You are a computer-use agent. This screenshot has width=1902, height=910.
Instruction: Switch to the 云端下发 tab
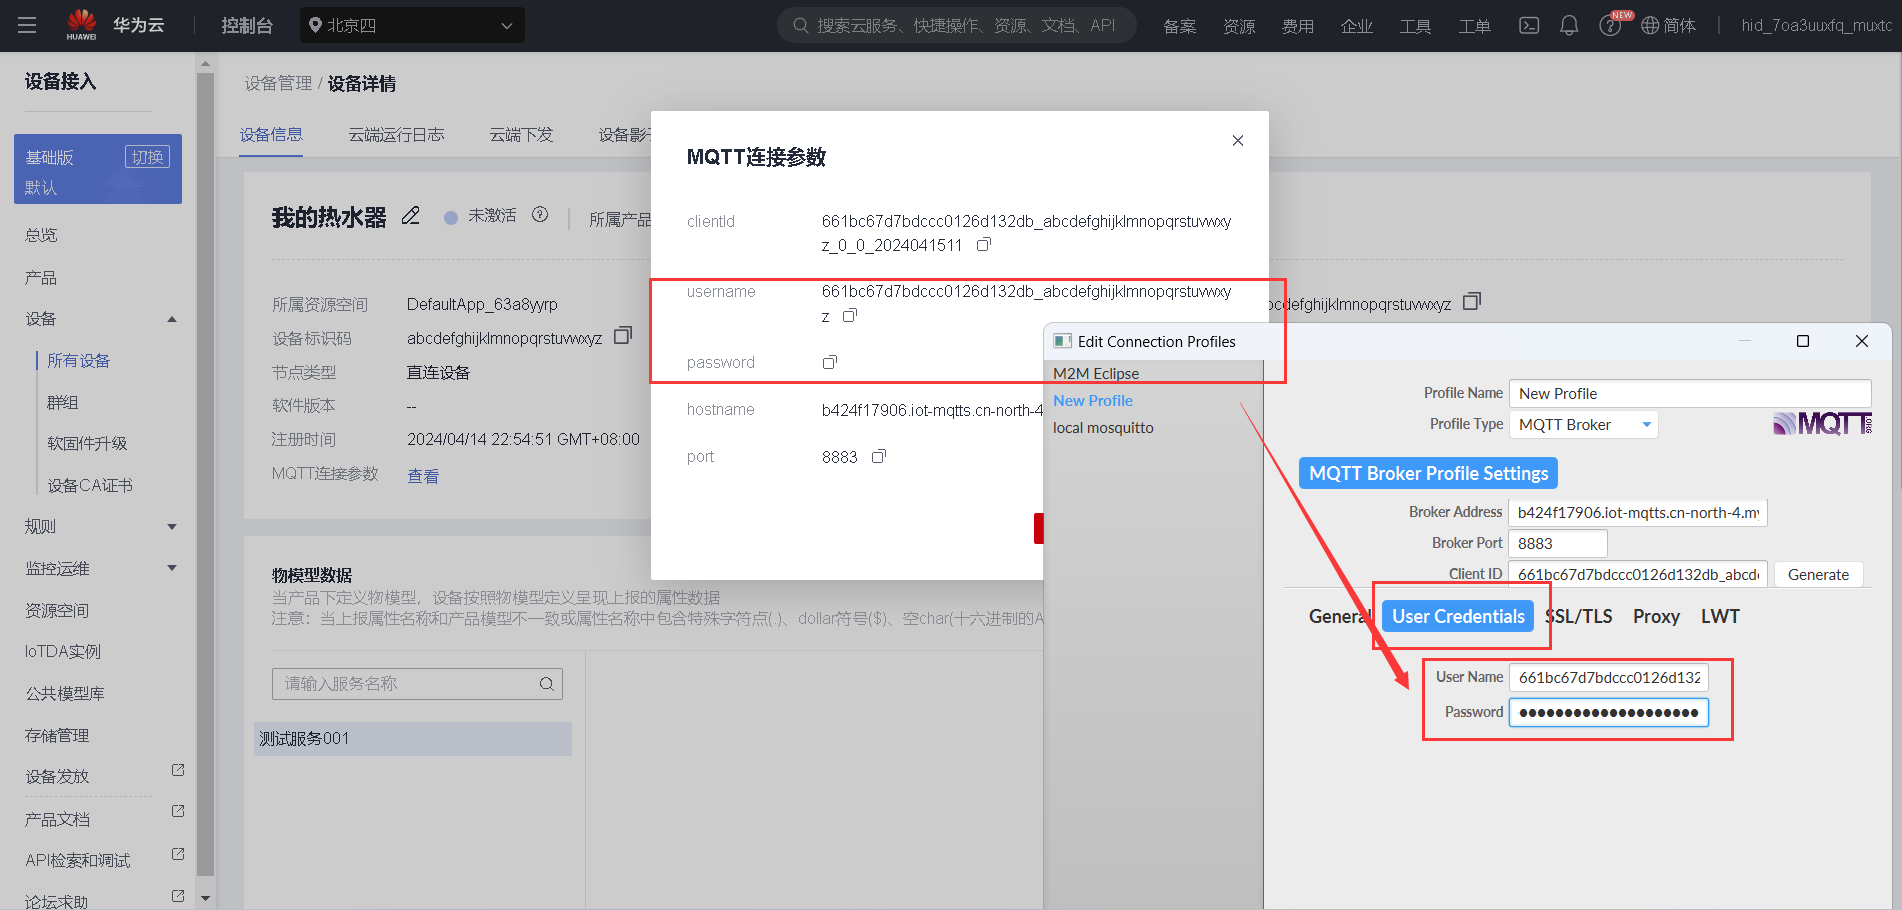[521, 134]
